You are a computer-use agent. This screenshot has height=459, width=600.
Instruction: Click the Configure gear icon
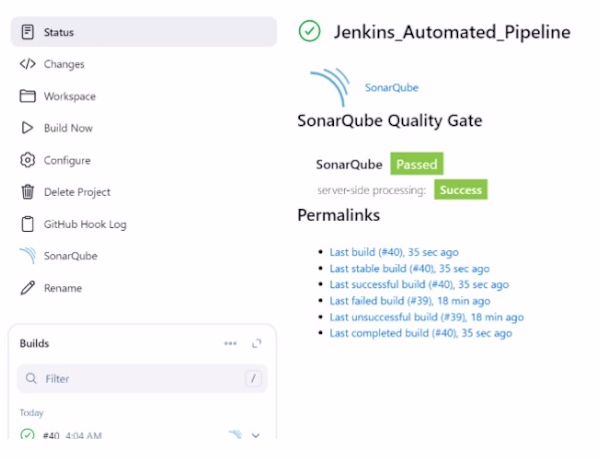coord(28,160)
